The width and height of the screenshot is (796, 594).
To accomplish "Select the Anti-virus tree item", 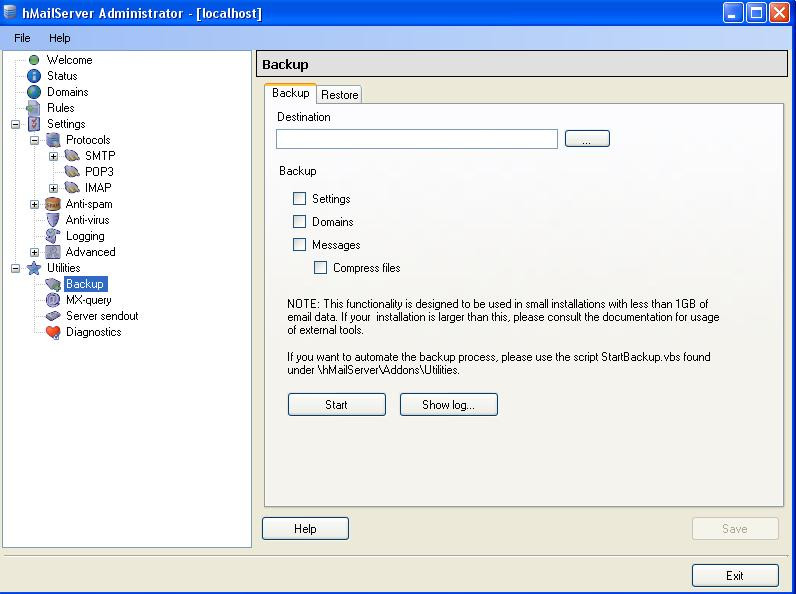I will pos(87,220).
